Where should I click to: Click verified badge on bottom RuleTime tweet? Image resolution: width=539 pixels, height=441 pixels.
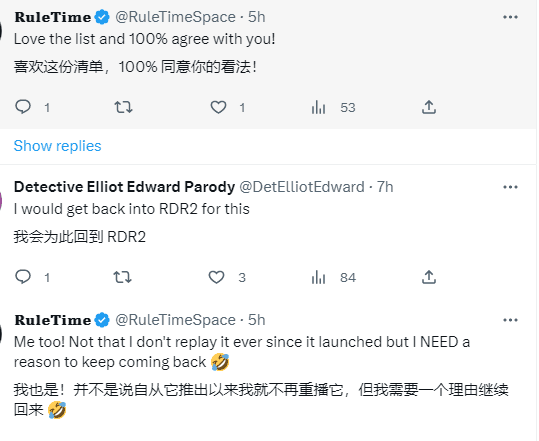pos(102,320)
